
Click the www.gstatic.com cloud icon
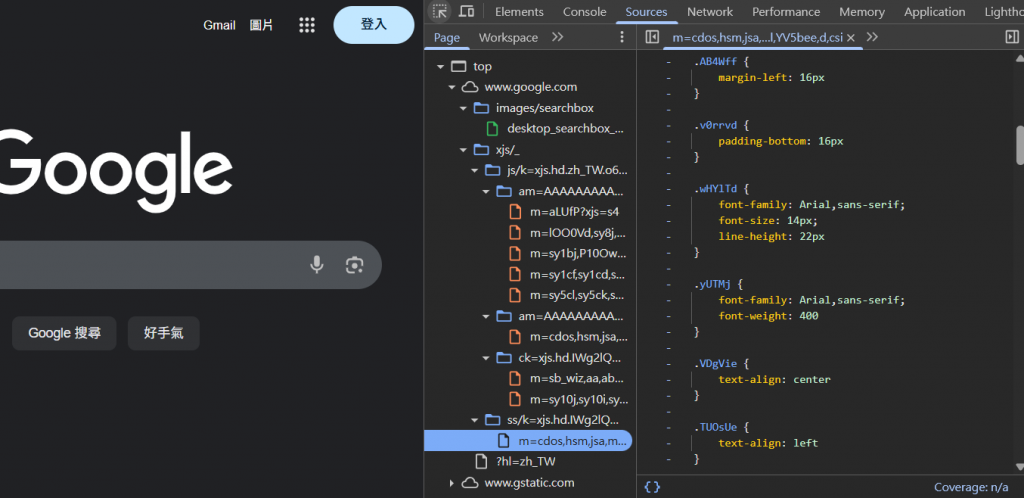coord(470,483)
